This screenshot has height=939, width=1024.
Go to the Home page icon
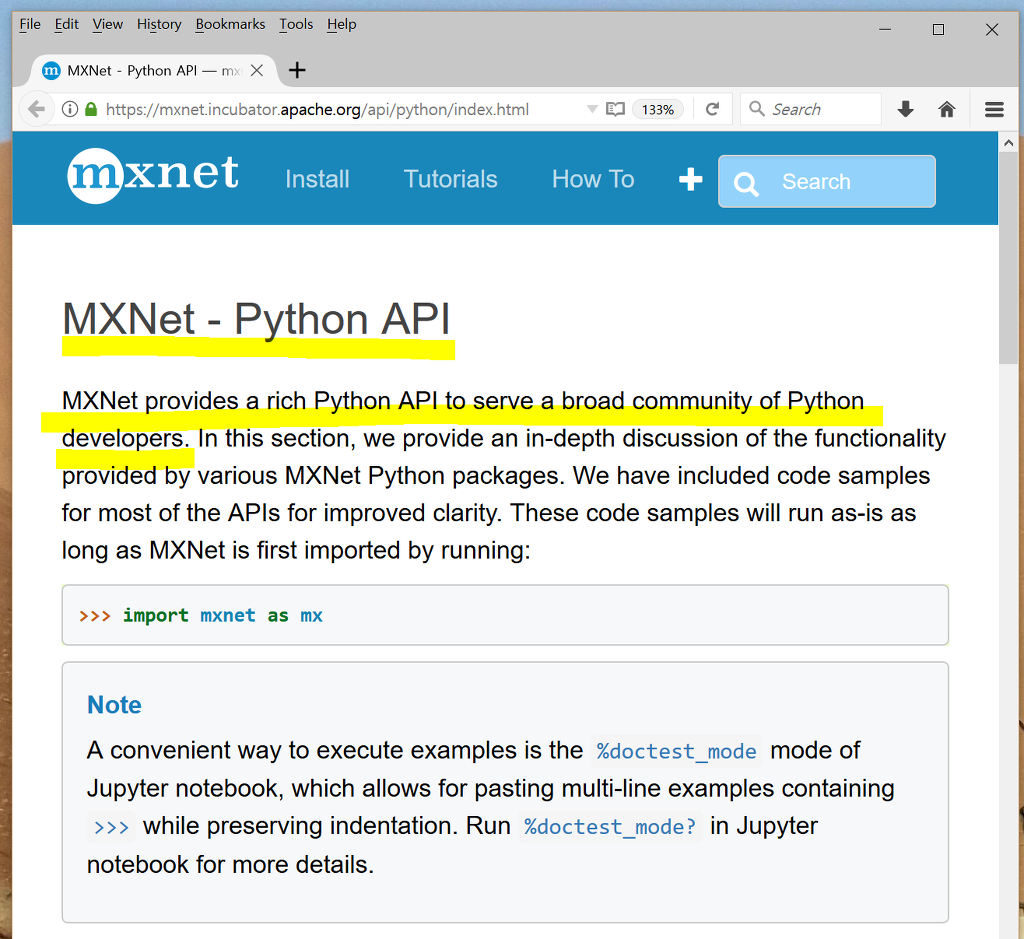point(947,109)
